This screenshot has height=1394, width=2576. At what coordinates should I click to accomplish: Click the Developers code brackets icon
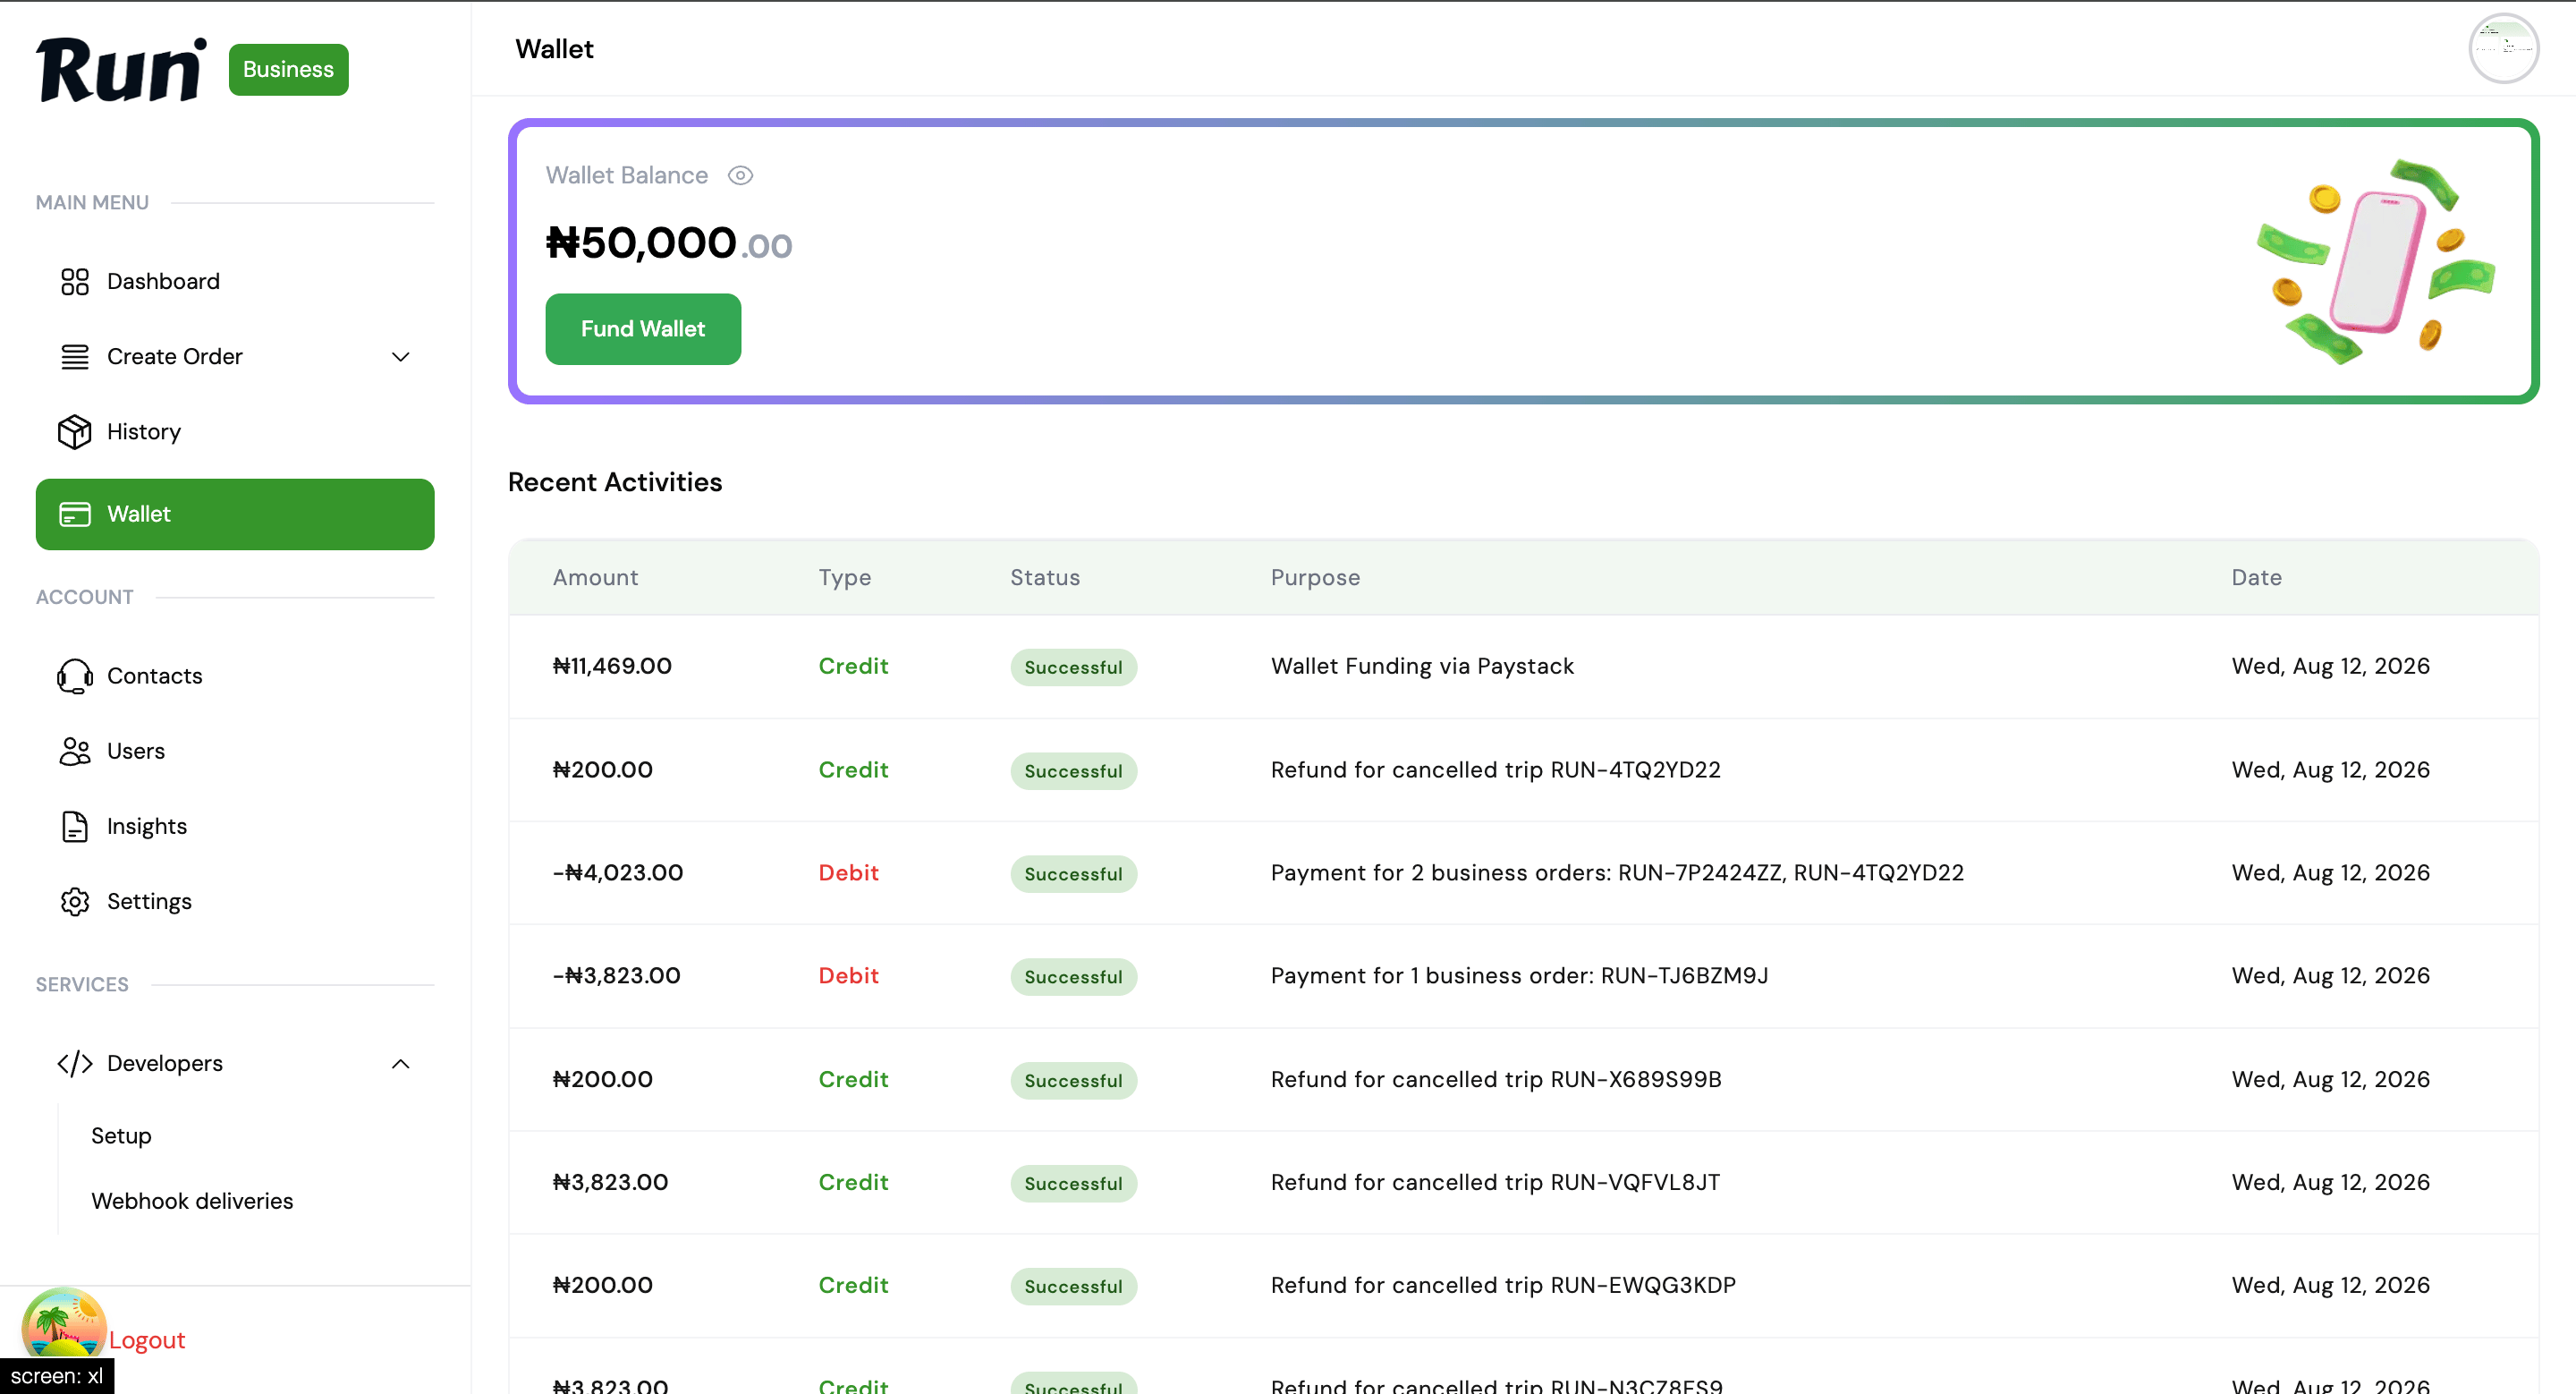coord(75,1063)
